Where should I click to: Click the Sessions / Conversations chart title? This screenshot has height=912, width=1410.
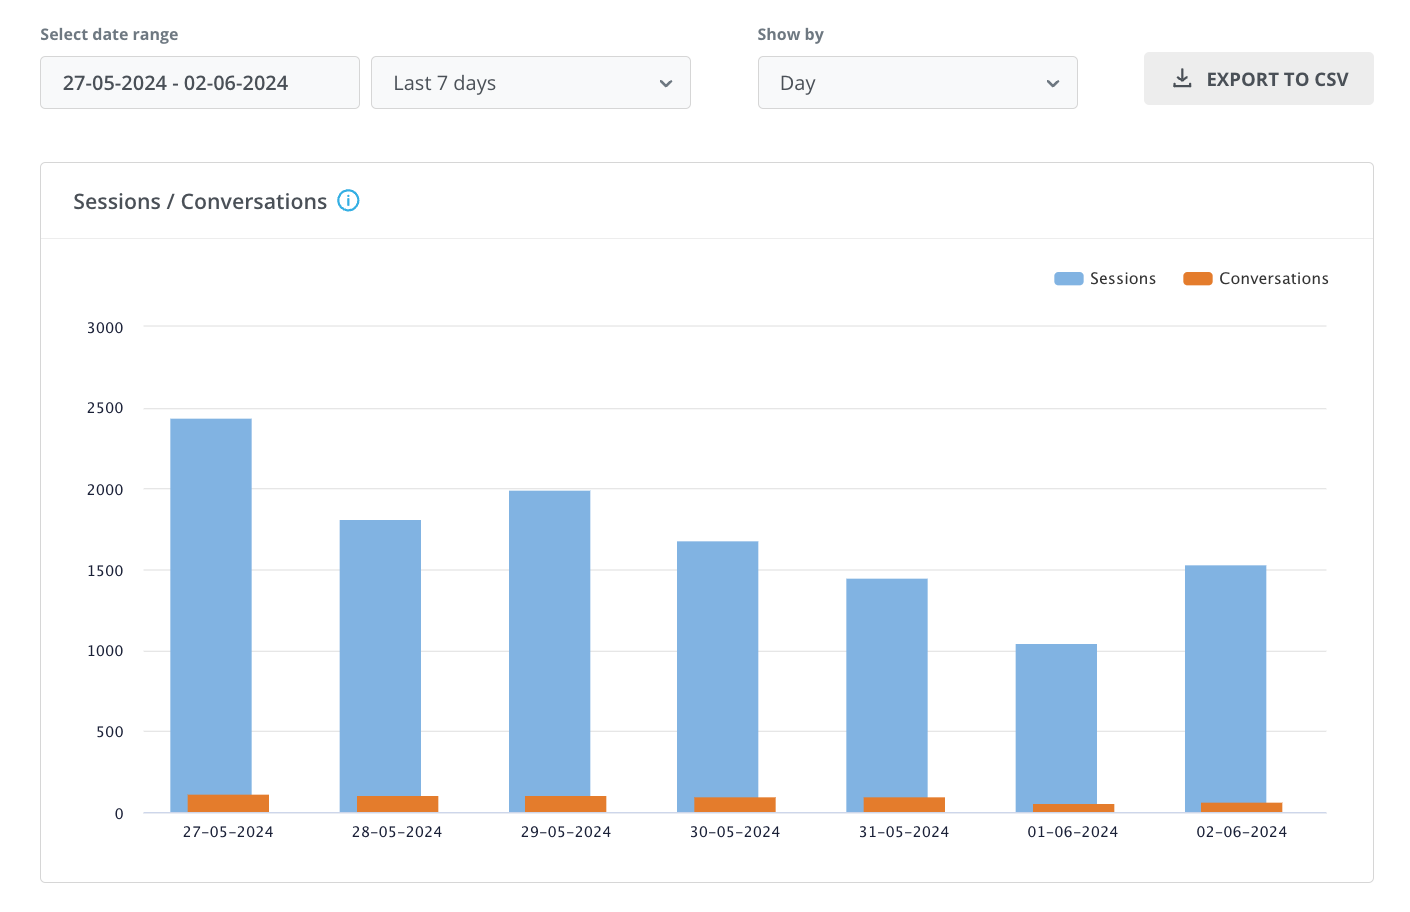[200, 201]
